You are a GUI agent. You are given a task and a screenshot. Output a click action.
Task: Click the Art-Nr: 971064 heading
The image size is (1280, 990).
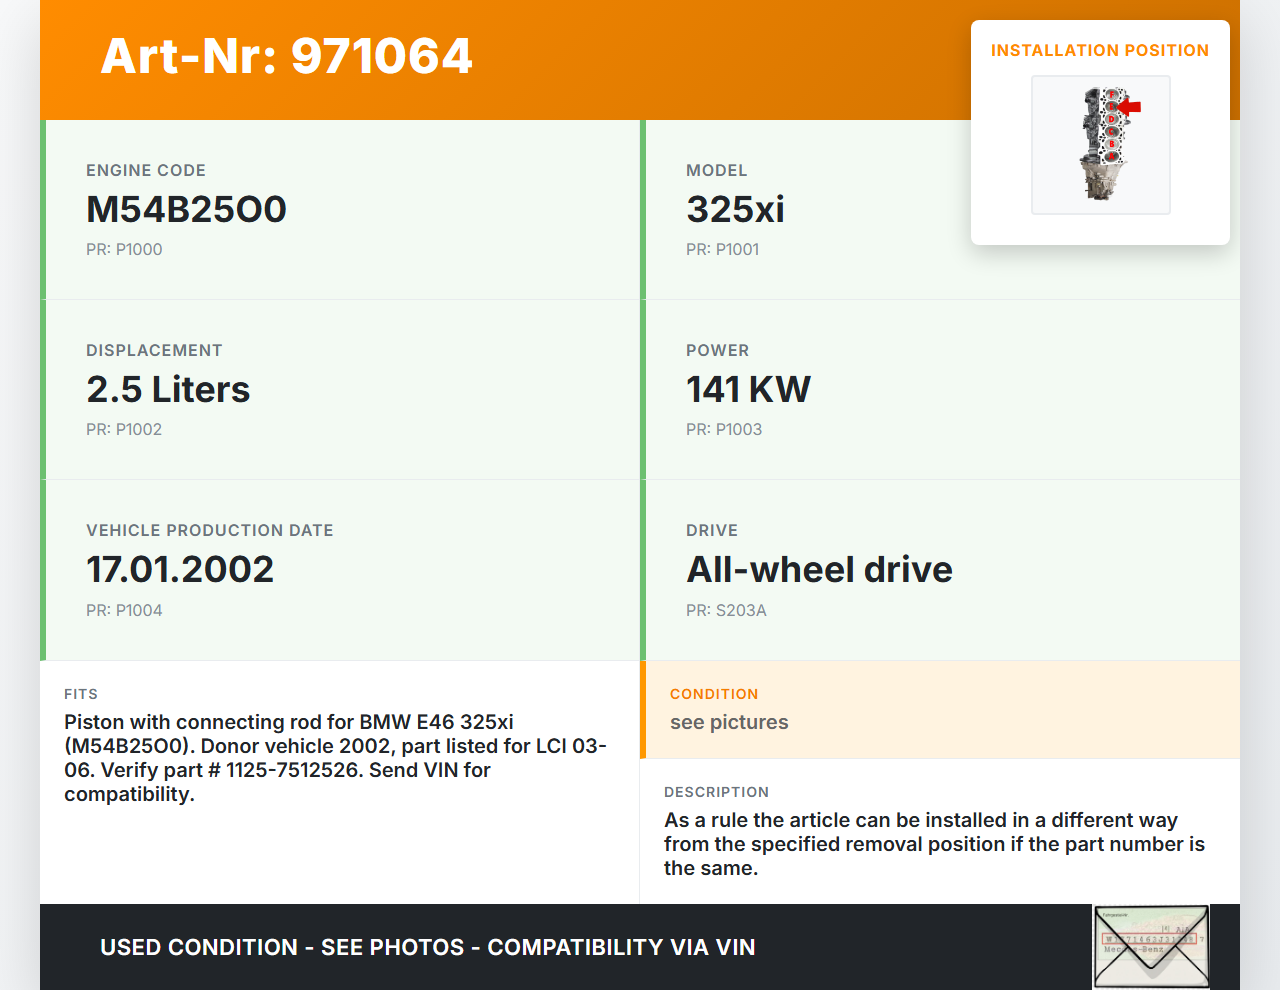point(286,56)
